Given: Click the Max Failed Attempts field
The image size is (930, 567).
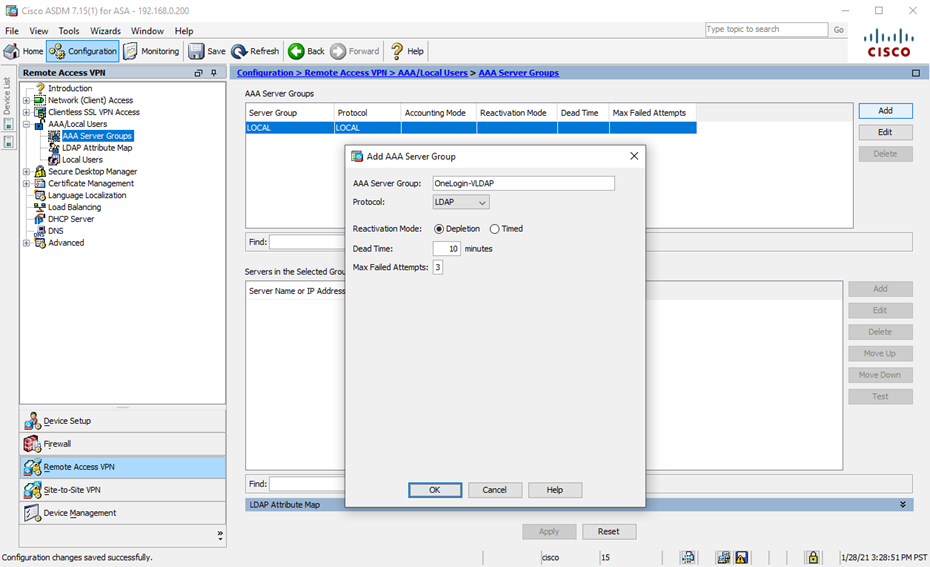Looking at the screenshot, I should pos(438,267).
